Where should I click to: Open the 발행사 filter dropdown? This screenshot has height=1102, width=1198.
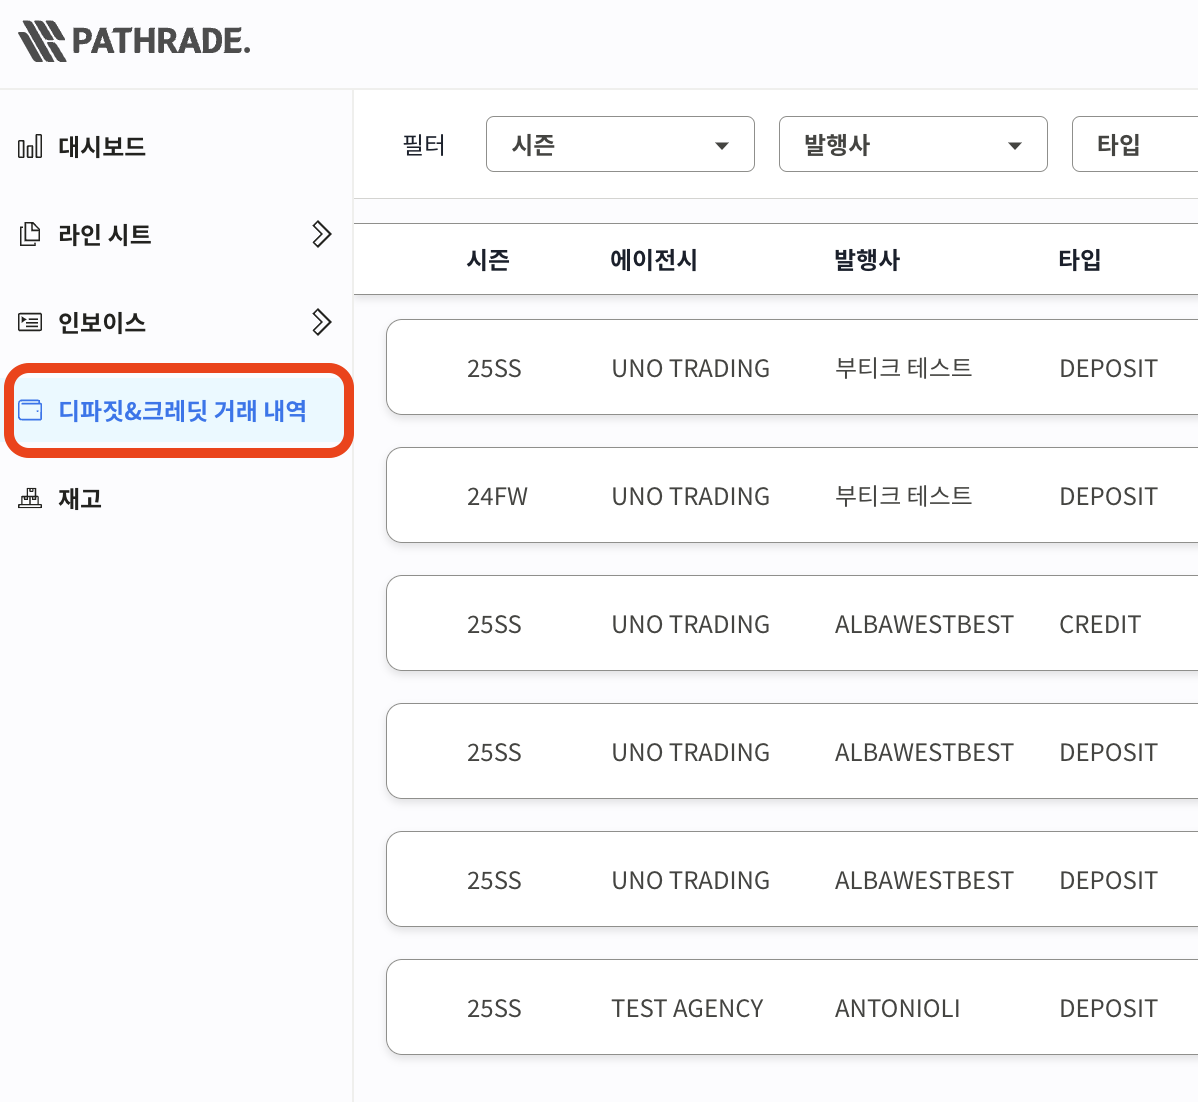pyautogui.click(x=912, y=145)
